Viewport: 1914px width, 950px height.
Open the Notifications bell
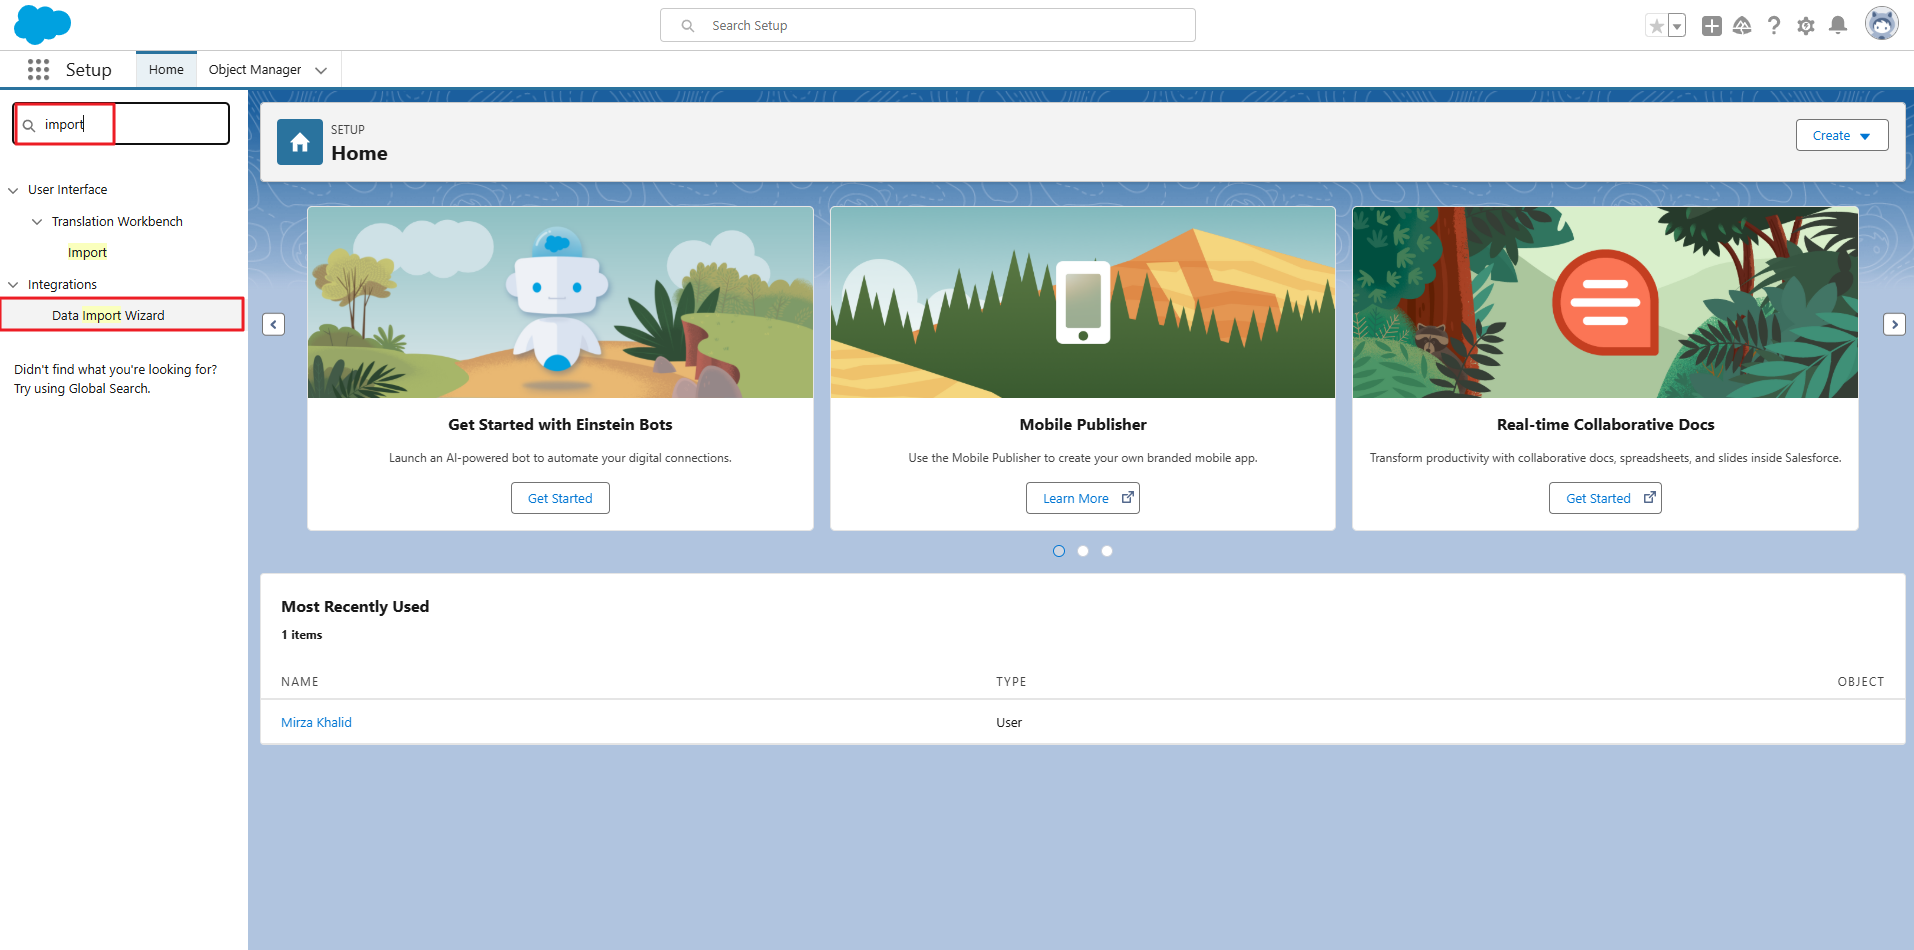[1837, 26]
